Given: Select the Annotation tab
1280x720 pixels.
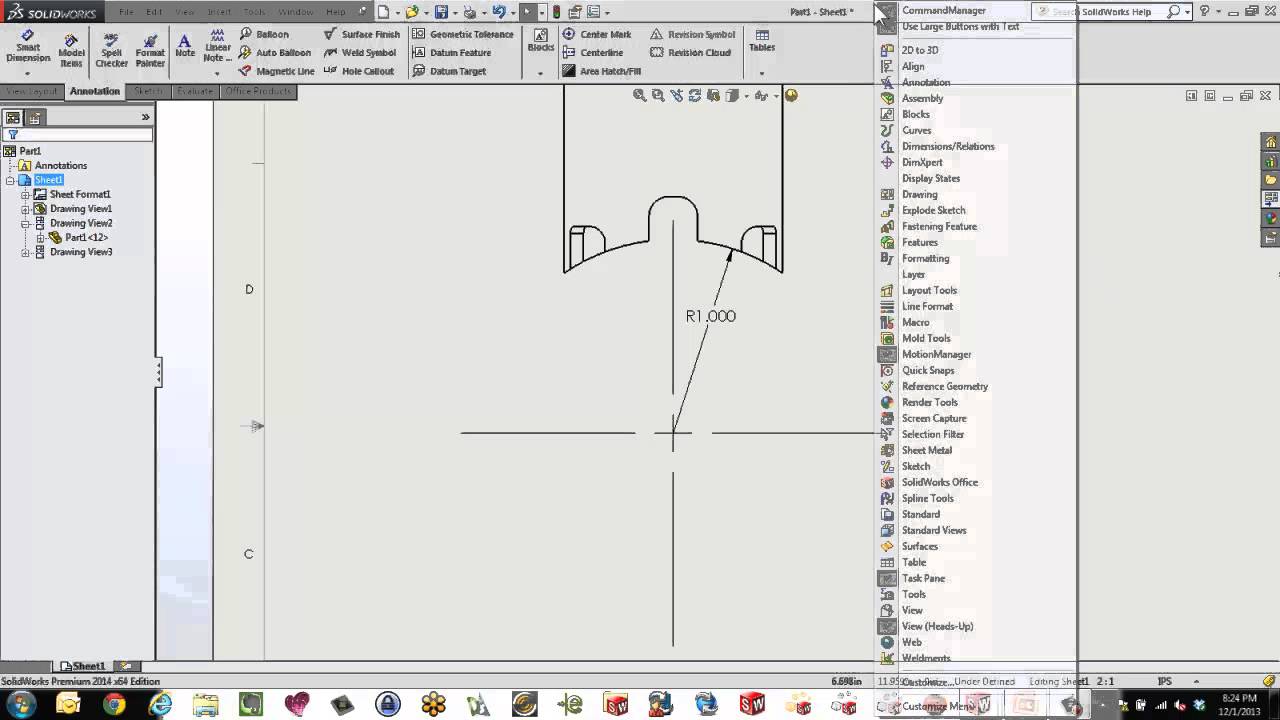Looking at the screenshot, I should tap(95, 91).
